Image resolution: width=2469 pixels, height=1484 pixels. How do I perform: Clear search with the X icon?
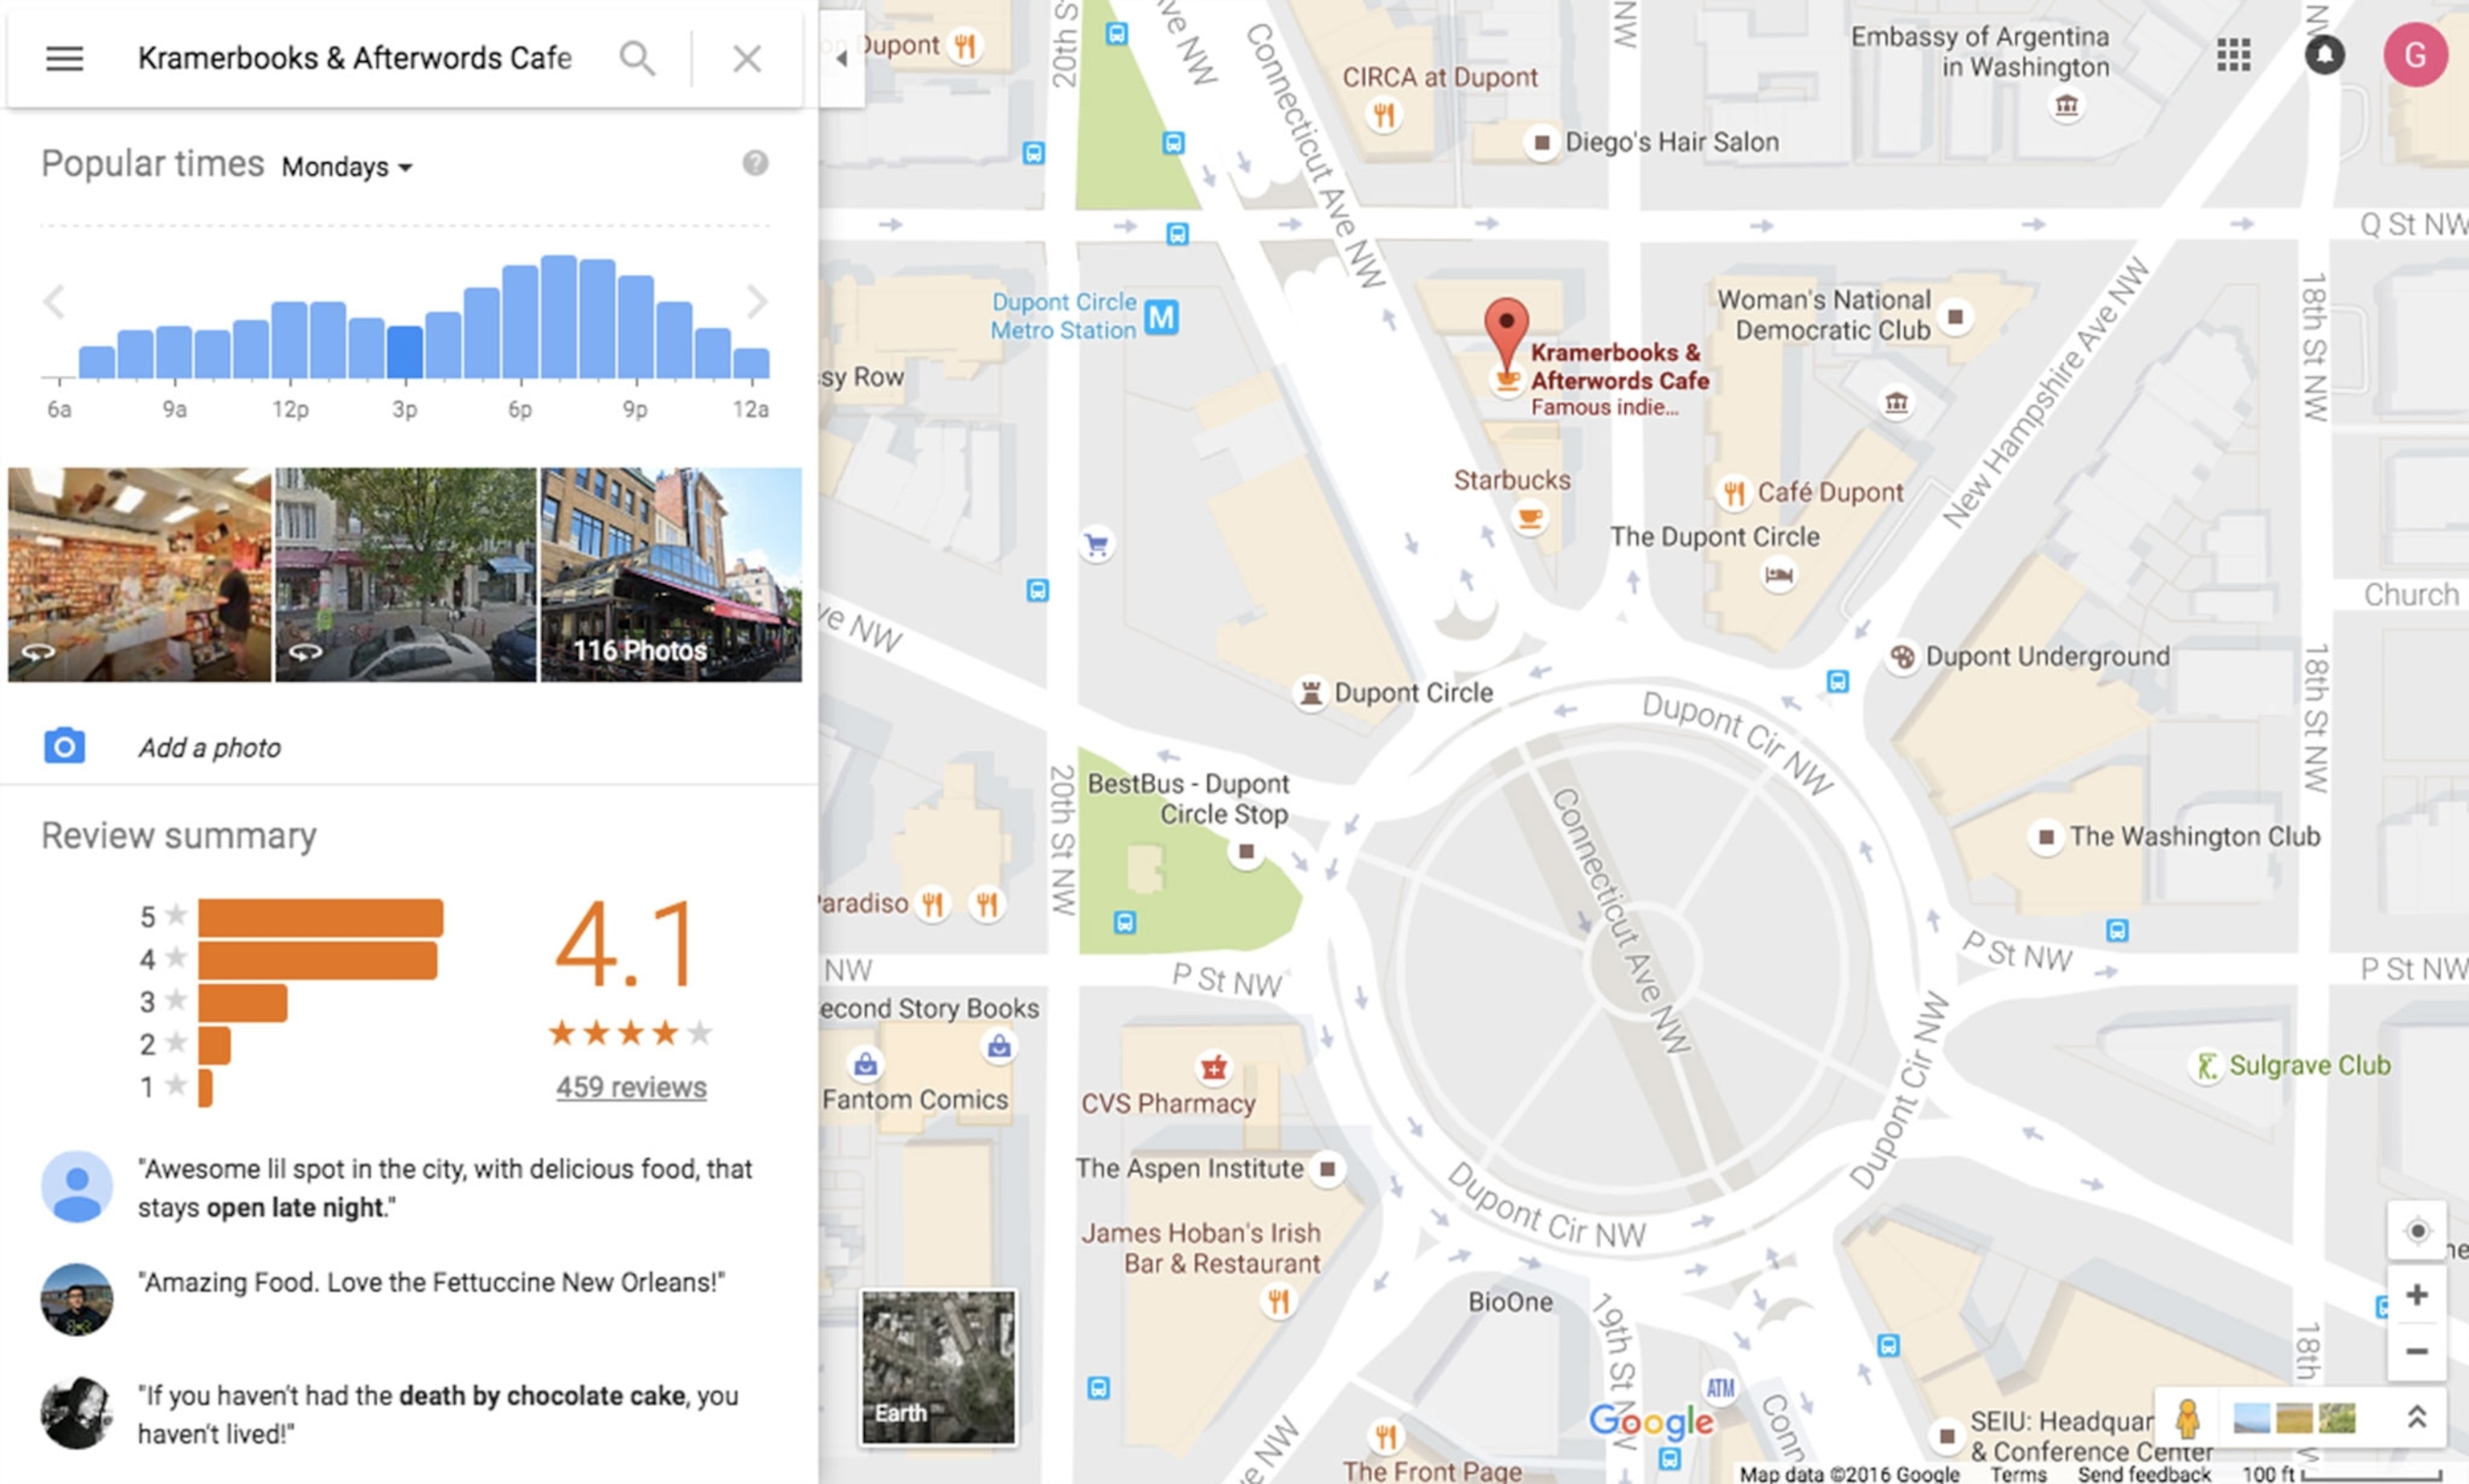747,58
